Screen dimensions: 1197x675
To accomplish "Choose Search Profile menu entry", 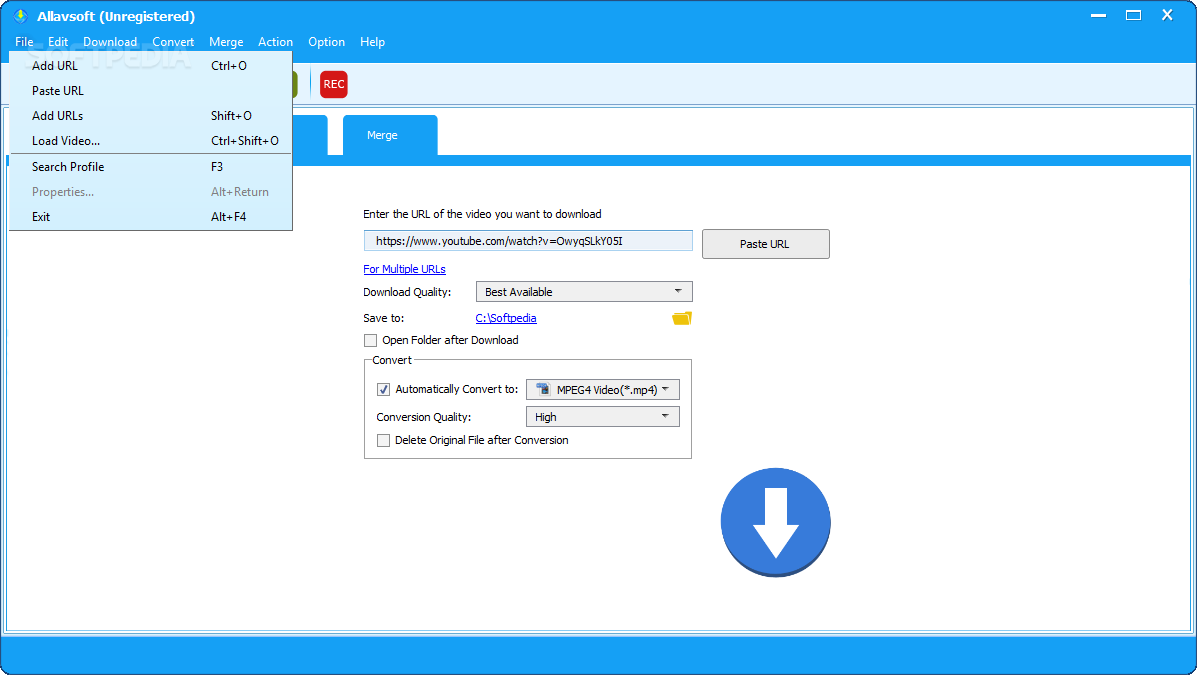I will 150,166.
